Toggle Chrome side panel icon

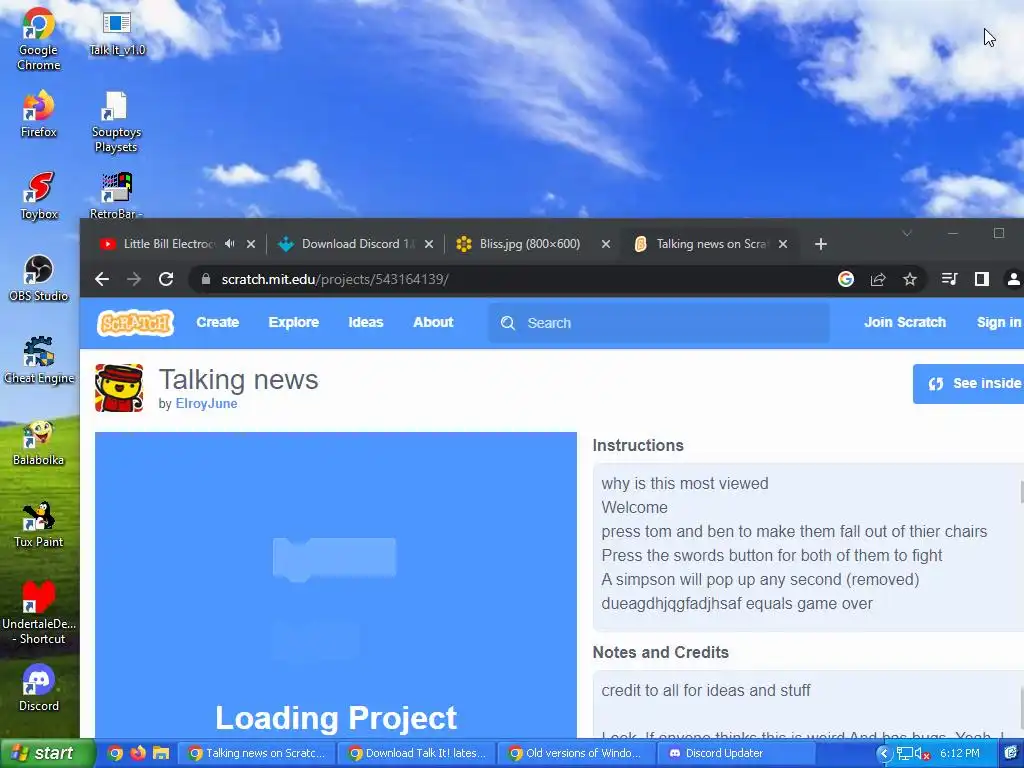[x=982, y=280]
